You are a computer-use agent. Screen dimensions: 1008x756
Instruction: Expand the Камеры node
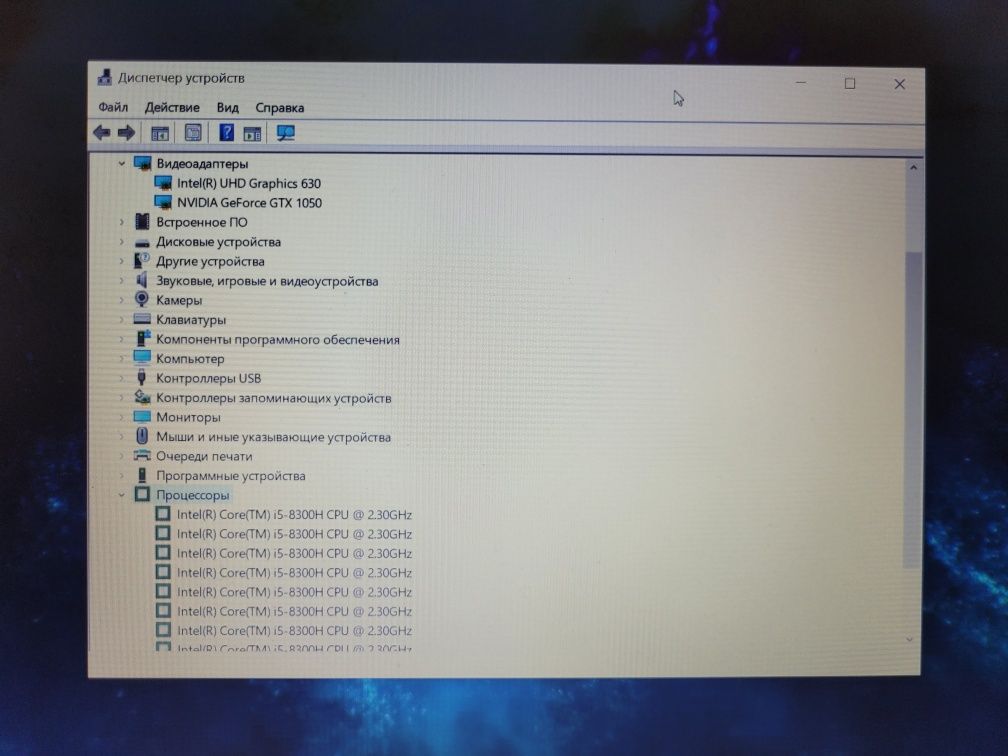122,300
